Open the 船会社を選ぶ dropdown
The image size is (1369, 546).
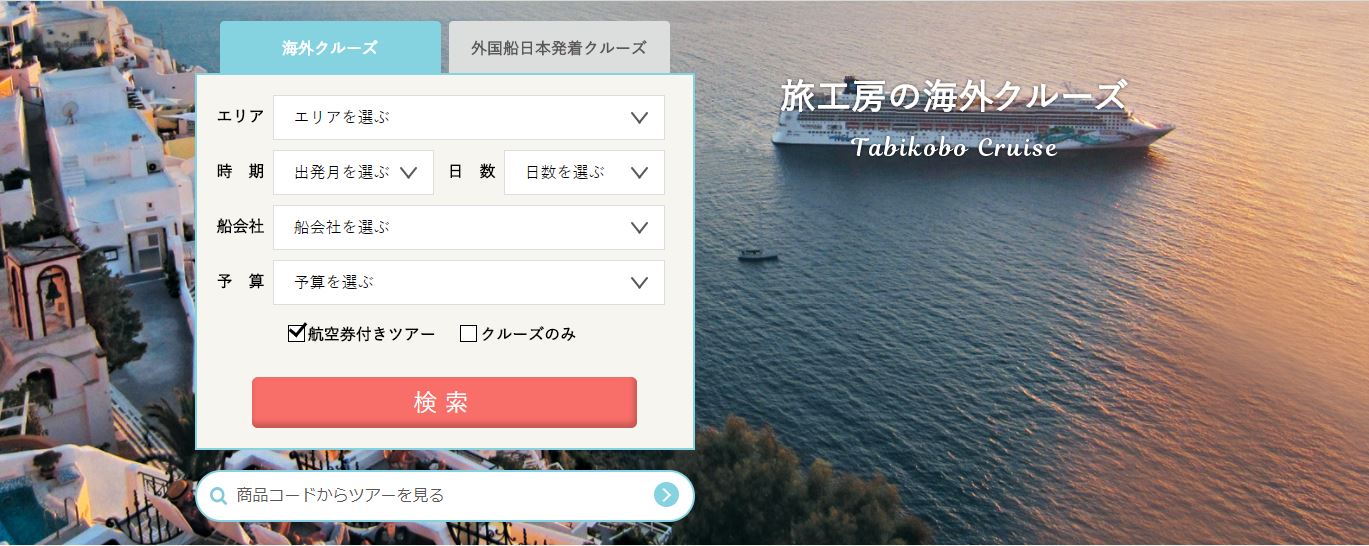[x=469, y=228]
